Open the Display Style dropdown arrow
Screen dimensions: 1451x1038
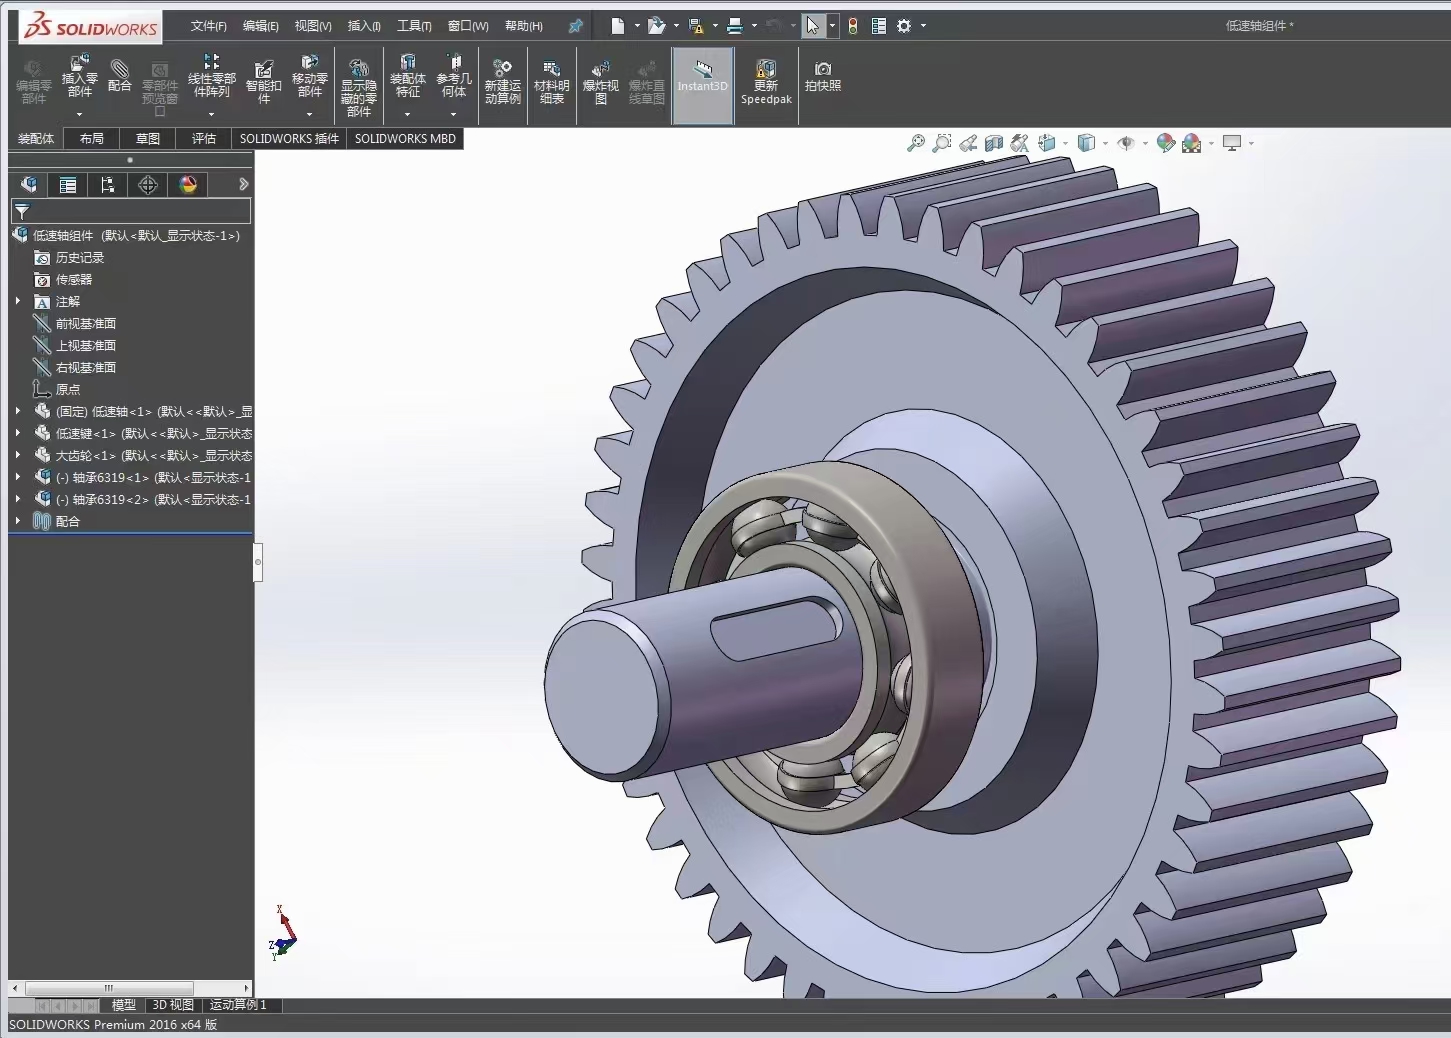coord(1105,143)
